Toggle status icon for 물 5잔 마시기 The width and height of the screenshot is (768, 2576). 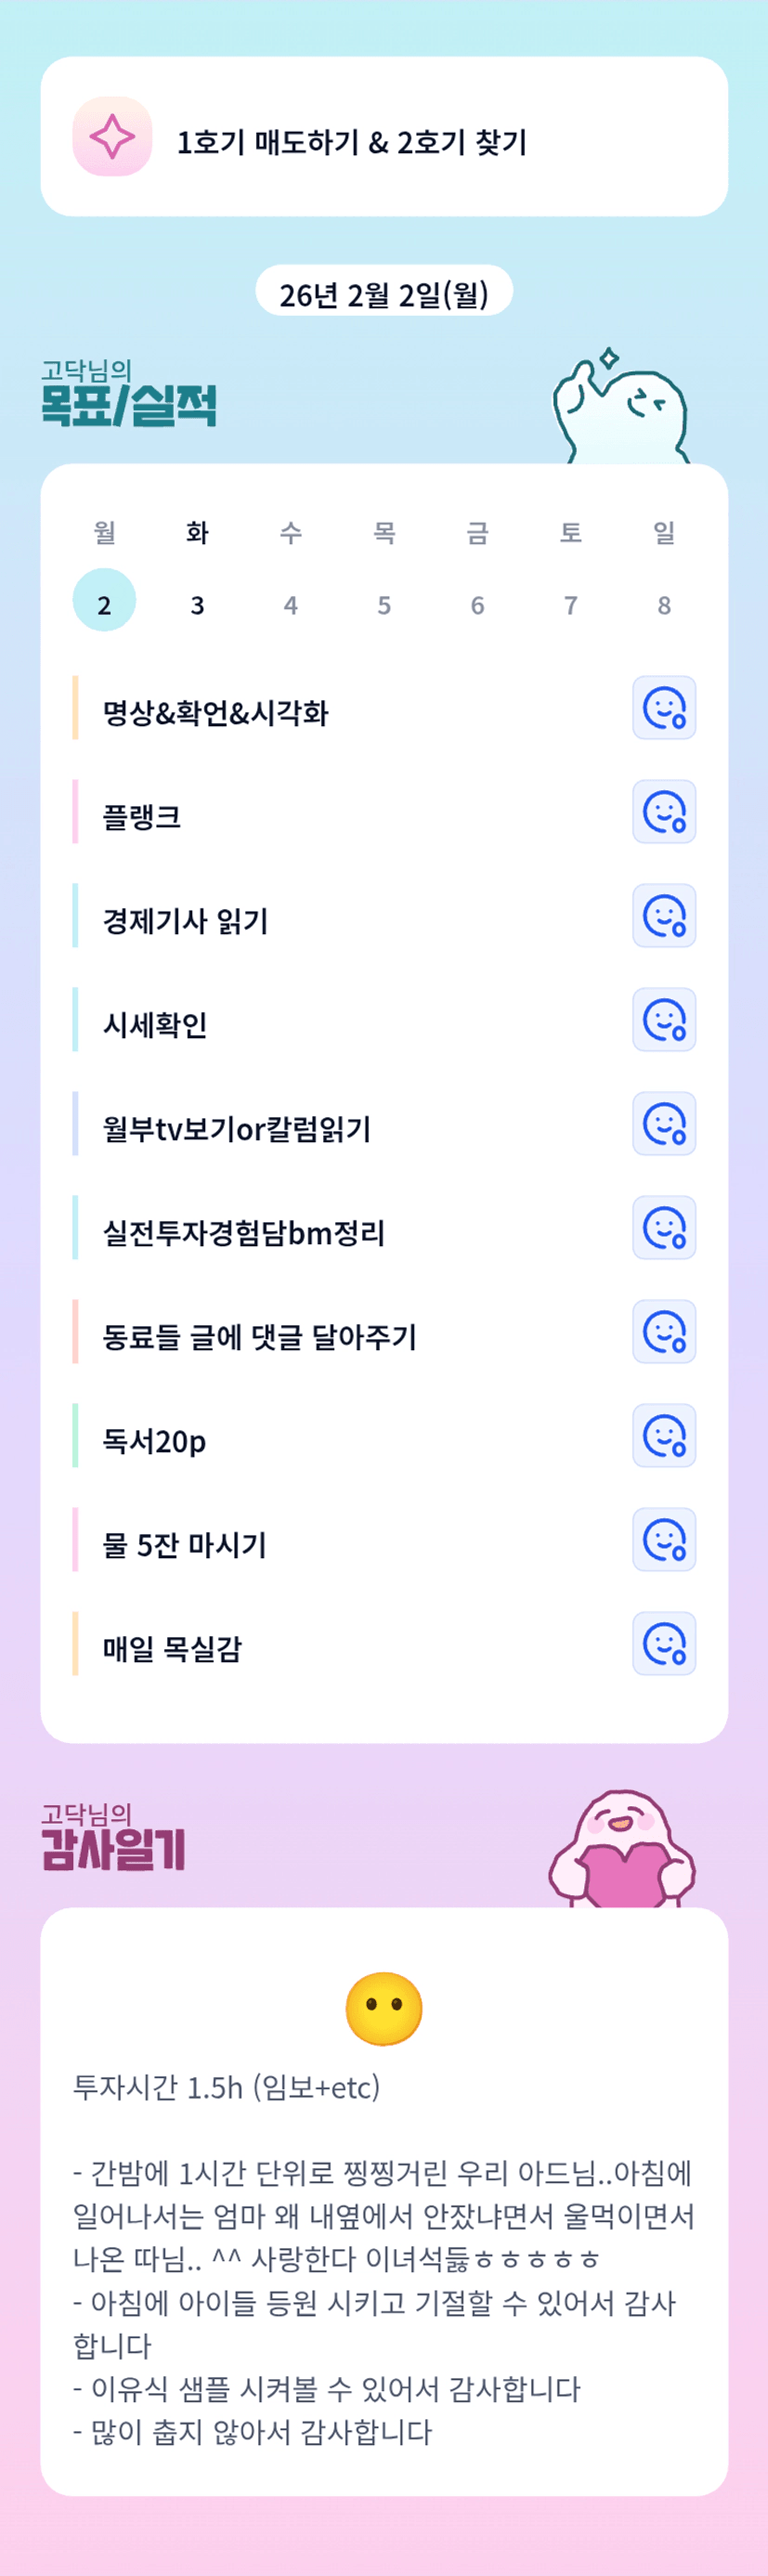pos(664,1540)
